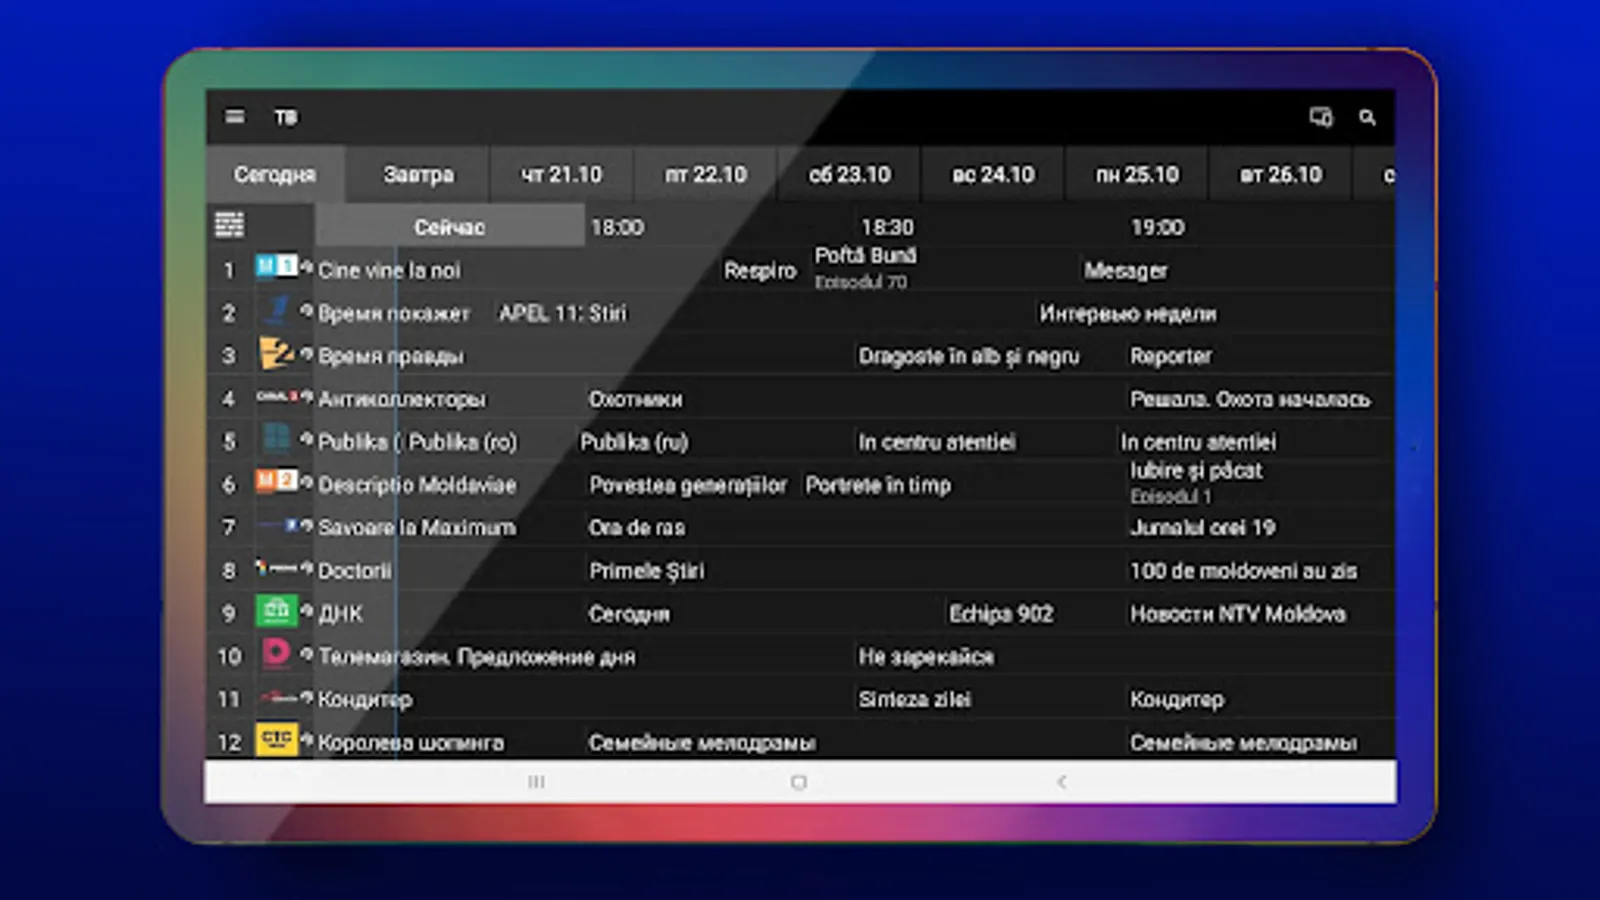Click the search icon in the top bar
The width and height of the screenshot is (1600, 900).
coord(1367,117)
